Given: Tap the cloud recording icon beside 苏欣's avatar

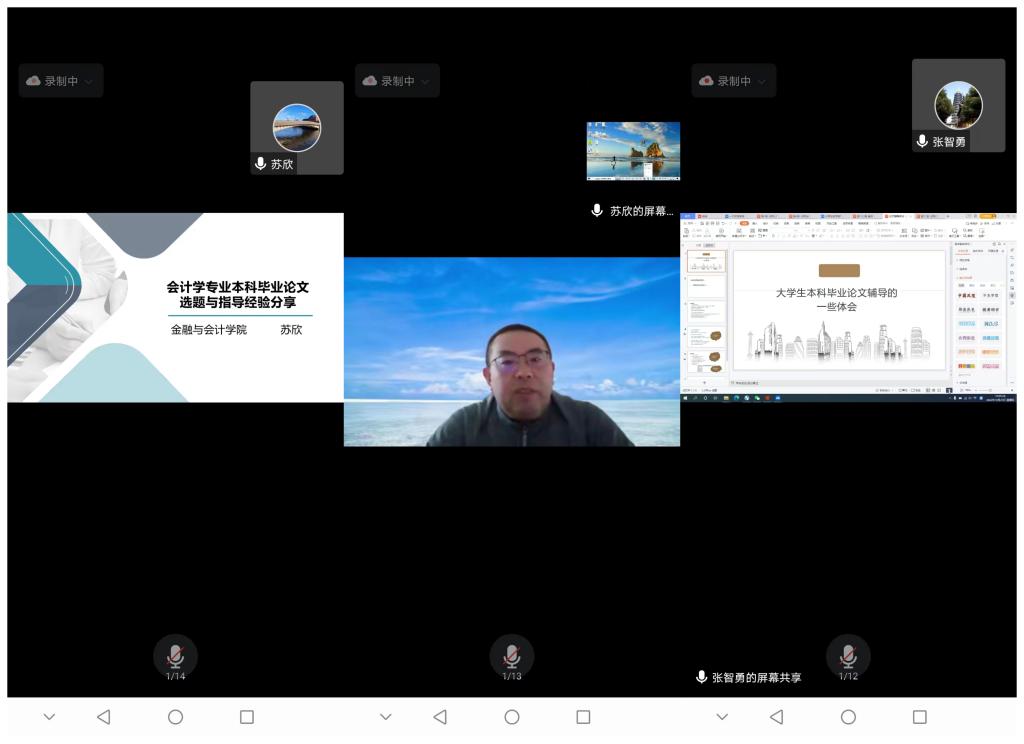Looking at the screenshot, I should pyautogui.click(x=33, y=81).
